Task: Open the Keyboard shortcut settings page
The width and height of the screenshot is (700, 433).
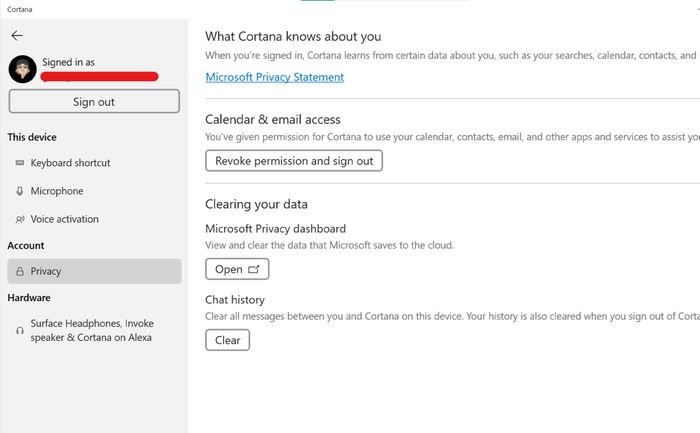Action: [70, 163]
